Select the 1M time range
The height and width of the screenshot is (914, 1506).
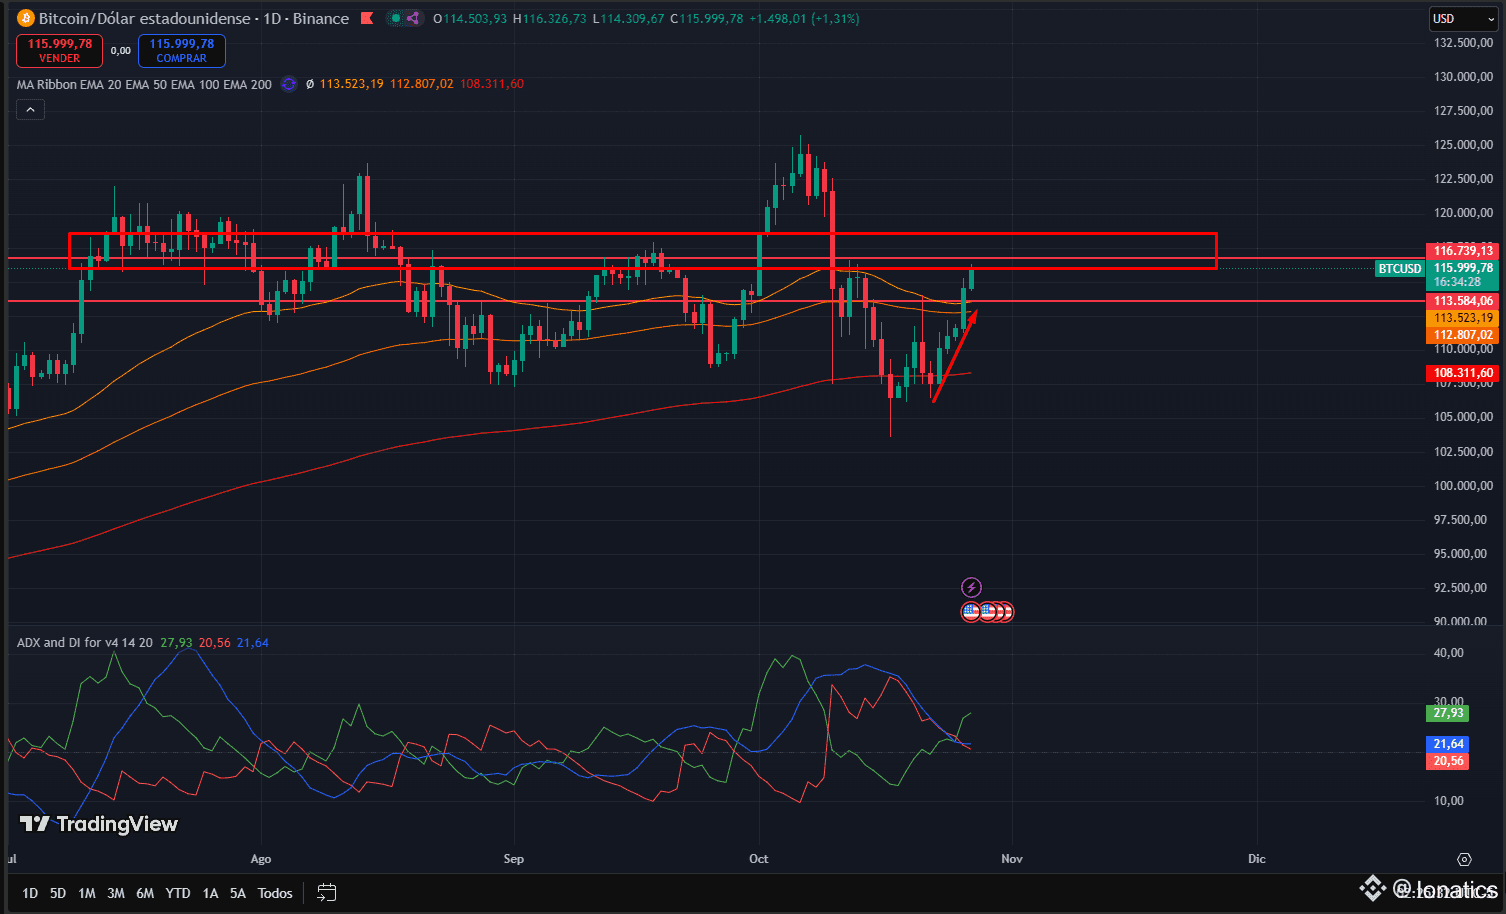click(87, 893)
